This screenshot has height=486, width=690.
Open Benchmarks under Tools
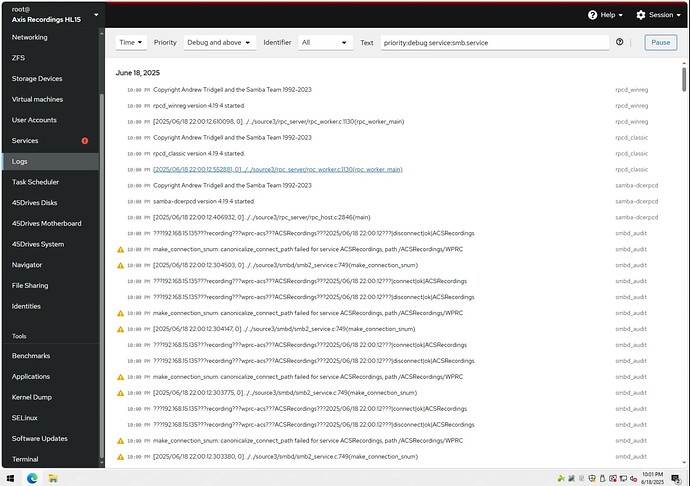click(x=50, y=356)
